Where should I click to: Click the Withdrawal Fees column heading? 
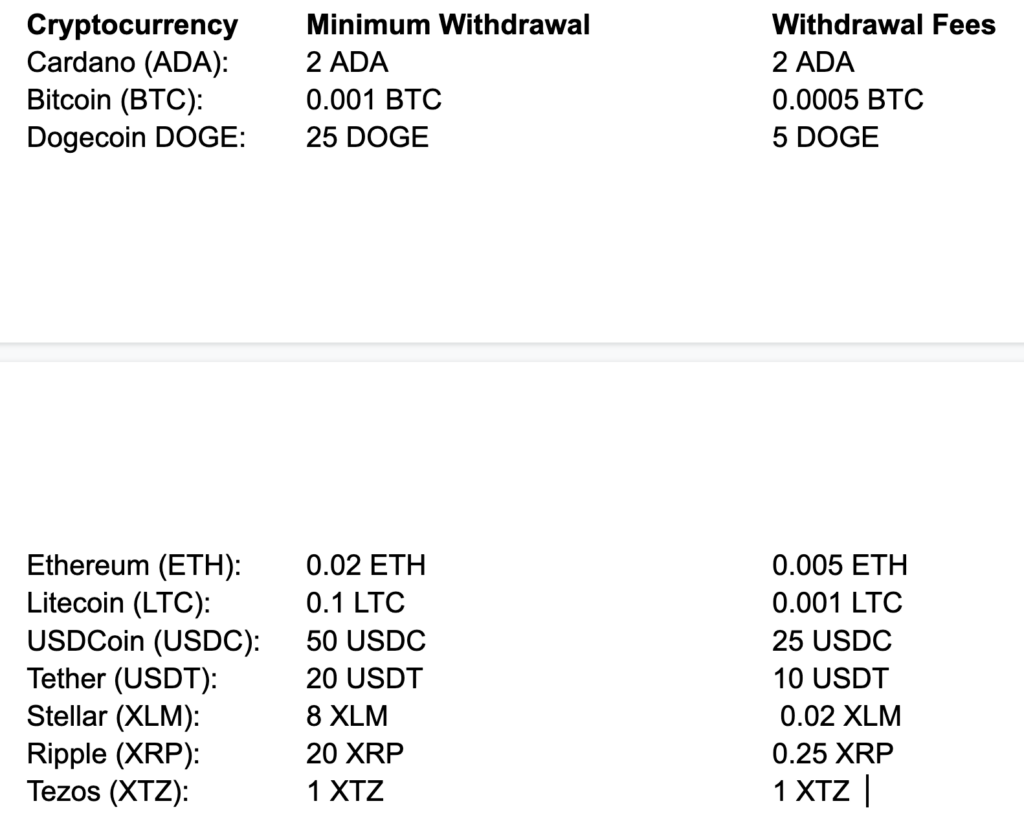pyautogui.click(x=884, y=25)
